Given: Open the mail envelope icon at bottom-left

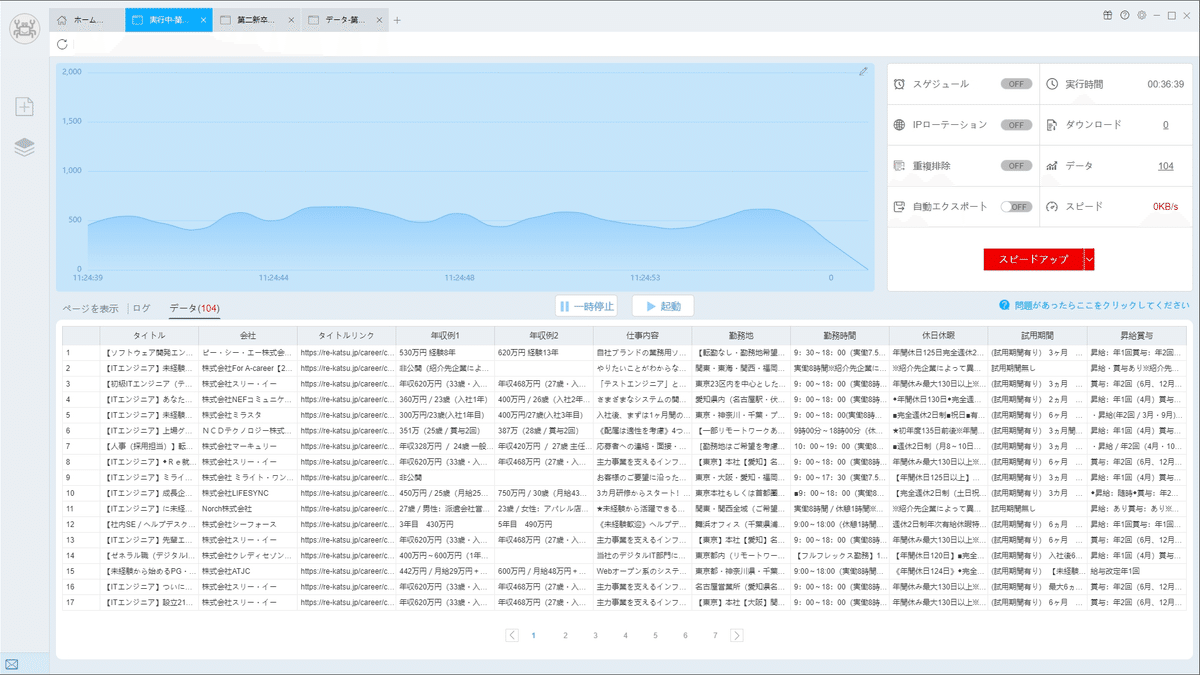Looking at the screenshot, I should click(12, 664).
